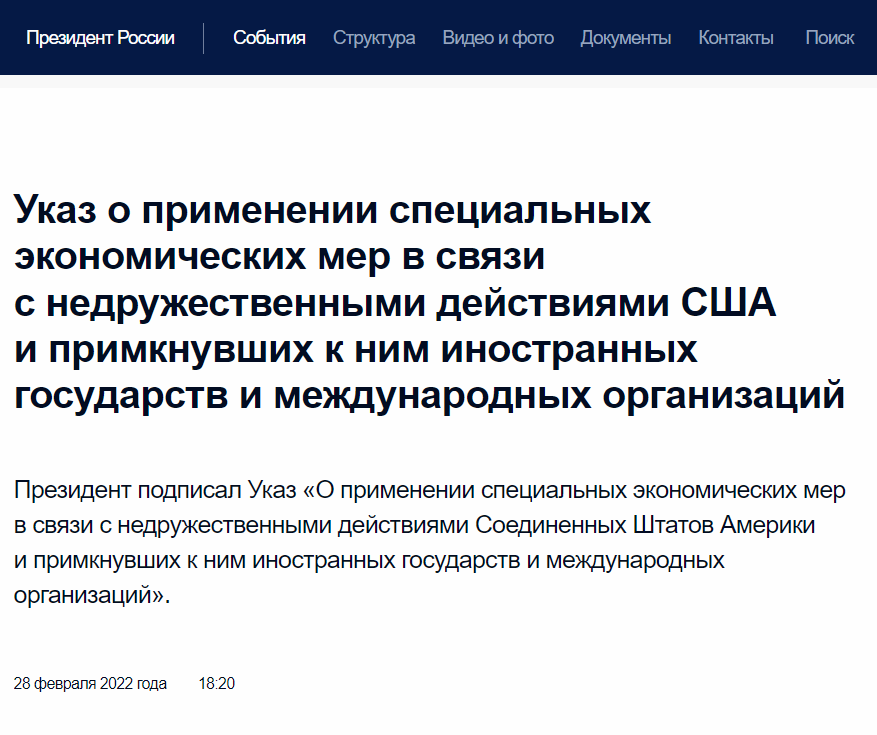This screenshot has width=877, height=735.
Task: Click the summary's final word 'организаций»'
Action: coord(92,594)
